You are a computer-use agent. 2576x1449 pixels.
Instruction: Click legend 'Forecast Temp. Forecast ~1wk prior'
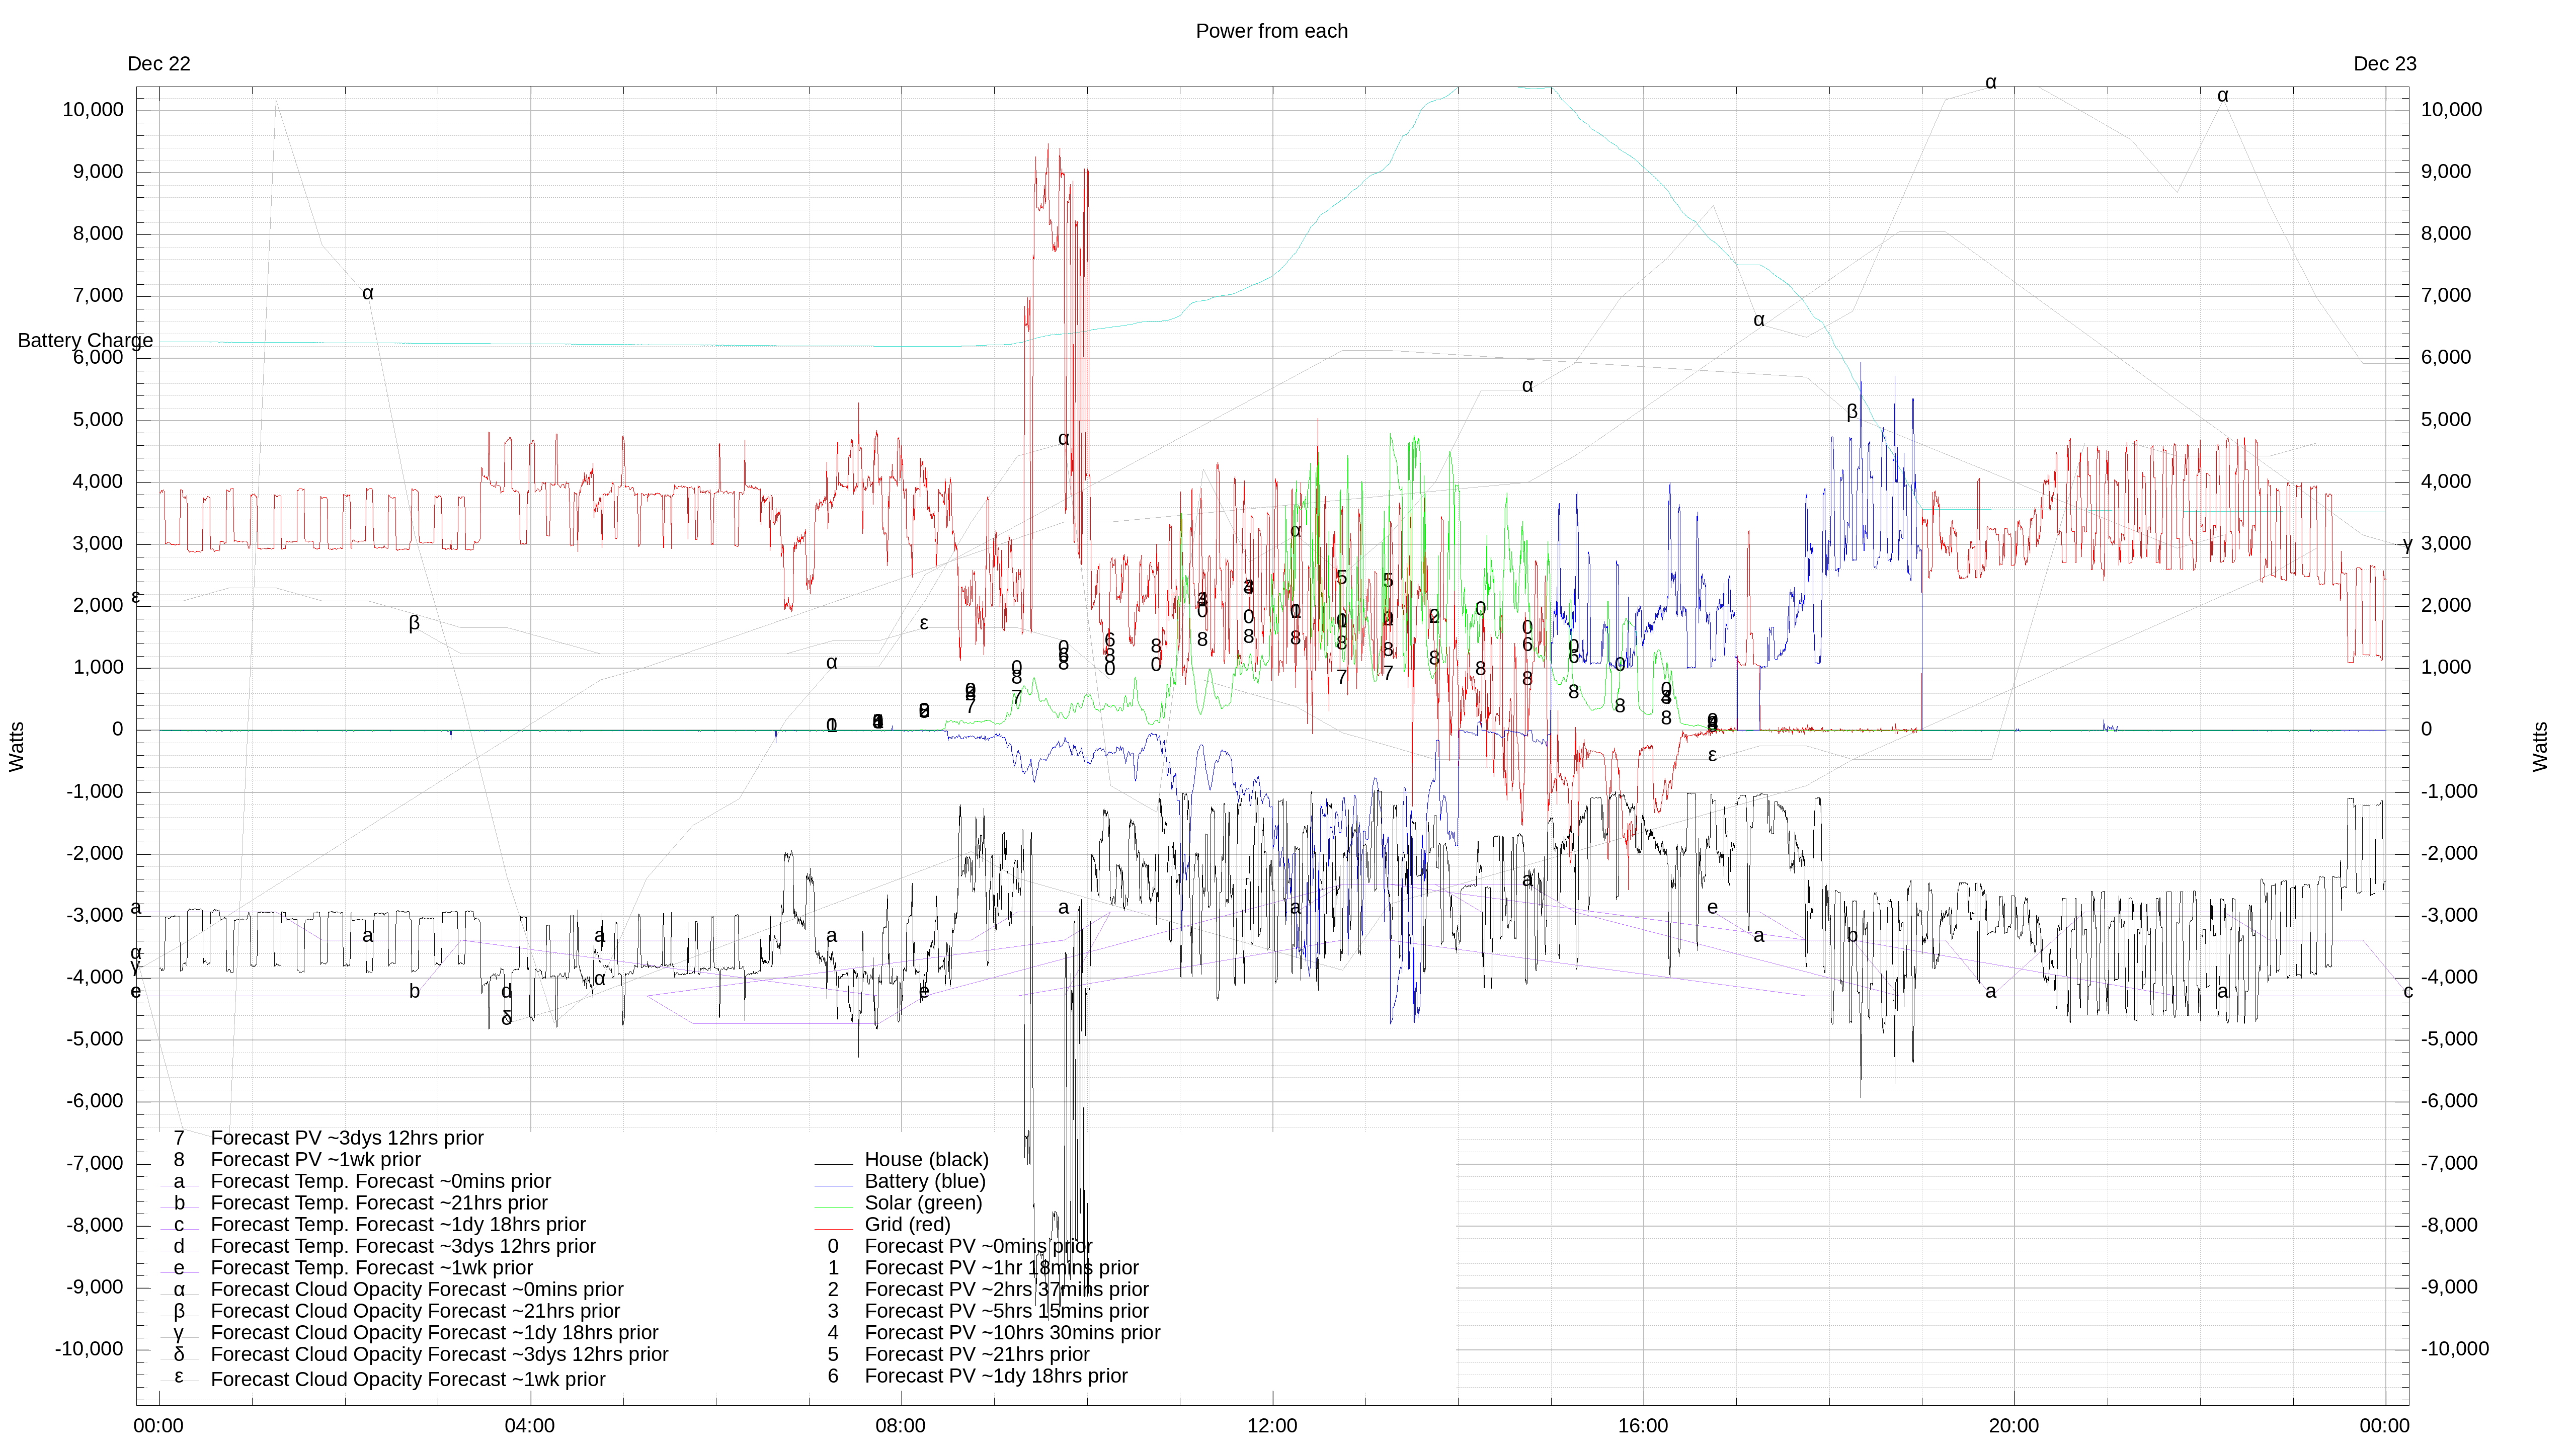pos(372,1268)
